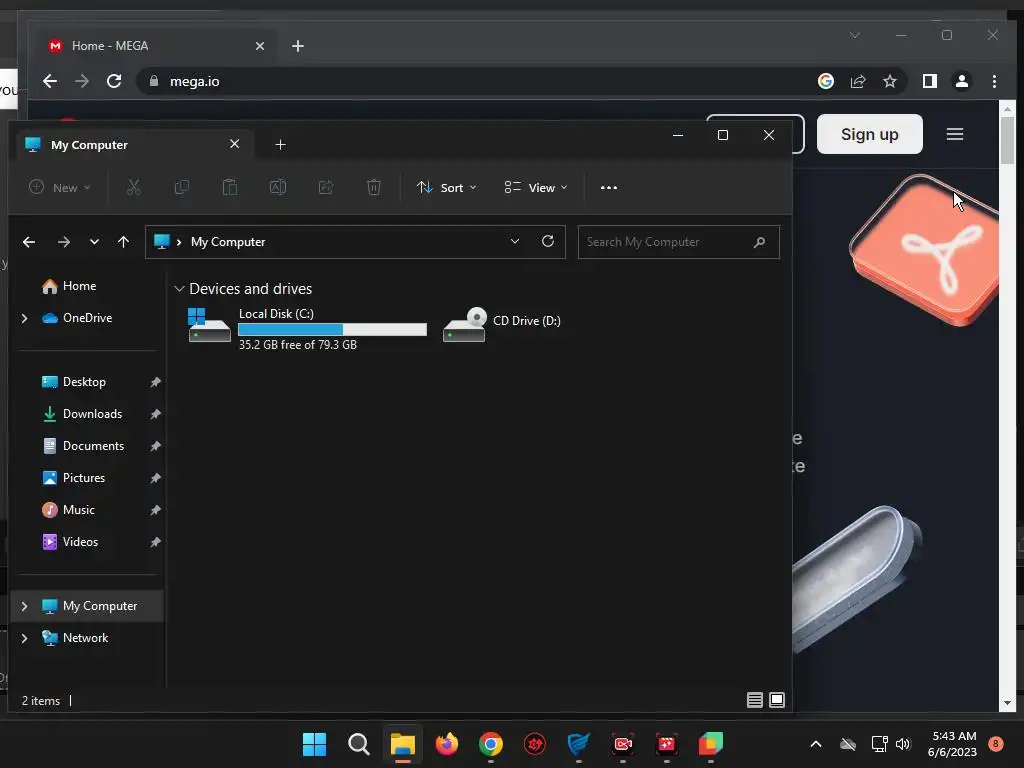
Task: Add a new File Explorer tab
Action: click(x=280, y=144)
